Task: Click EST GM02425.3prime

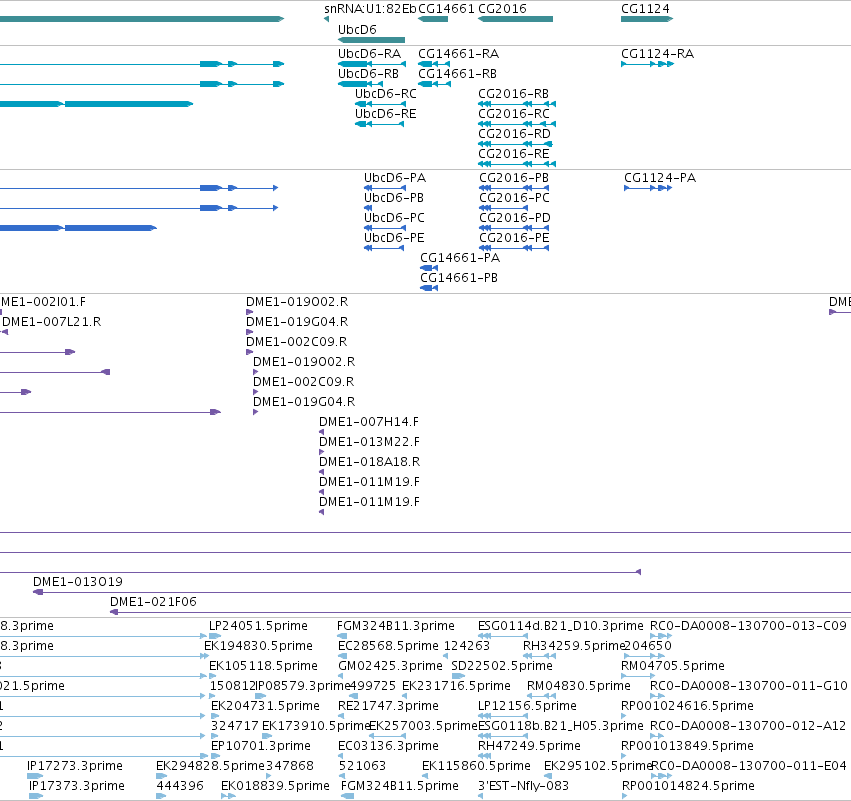Action: point(341,676)
